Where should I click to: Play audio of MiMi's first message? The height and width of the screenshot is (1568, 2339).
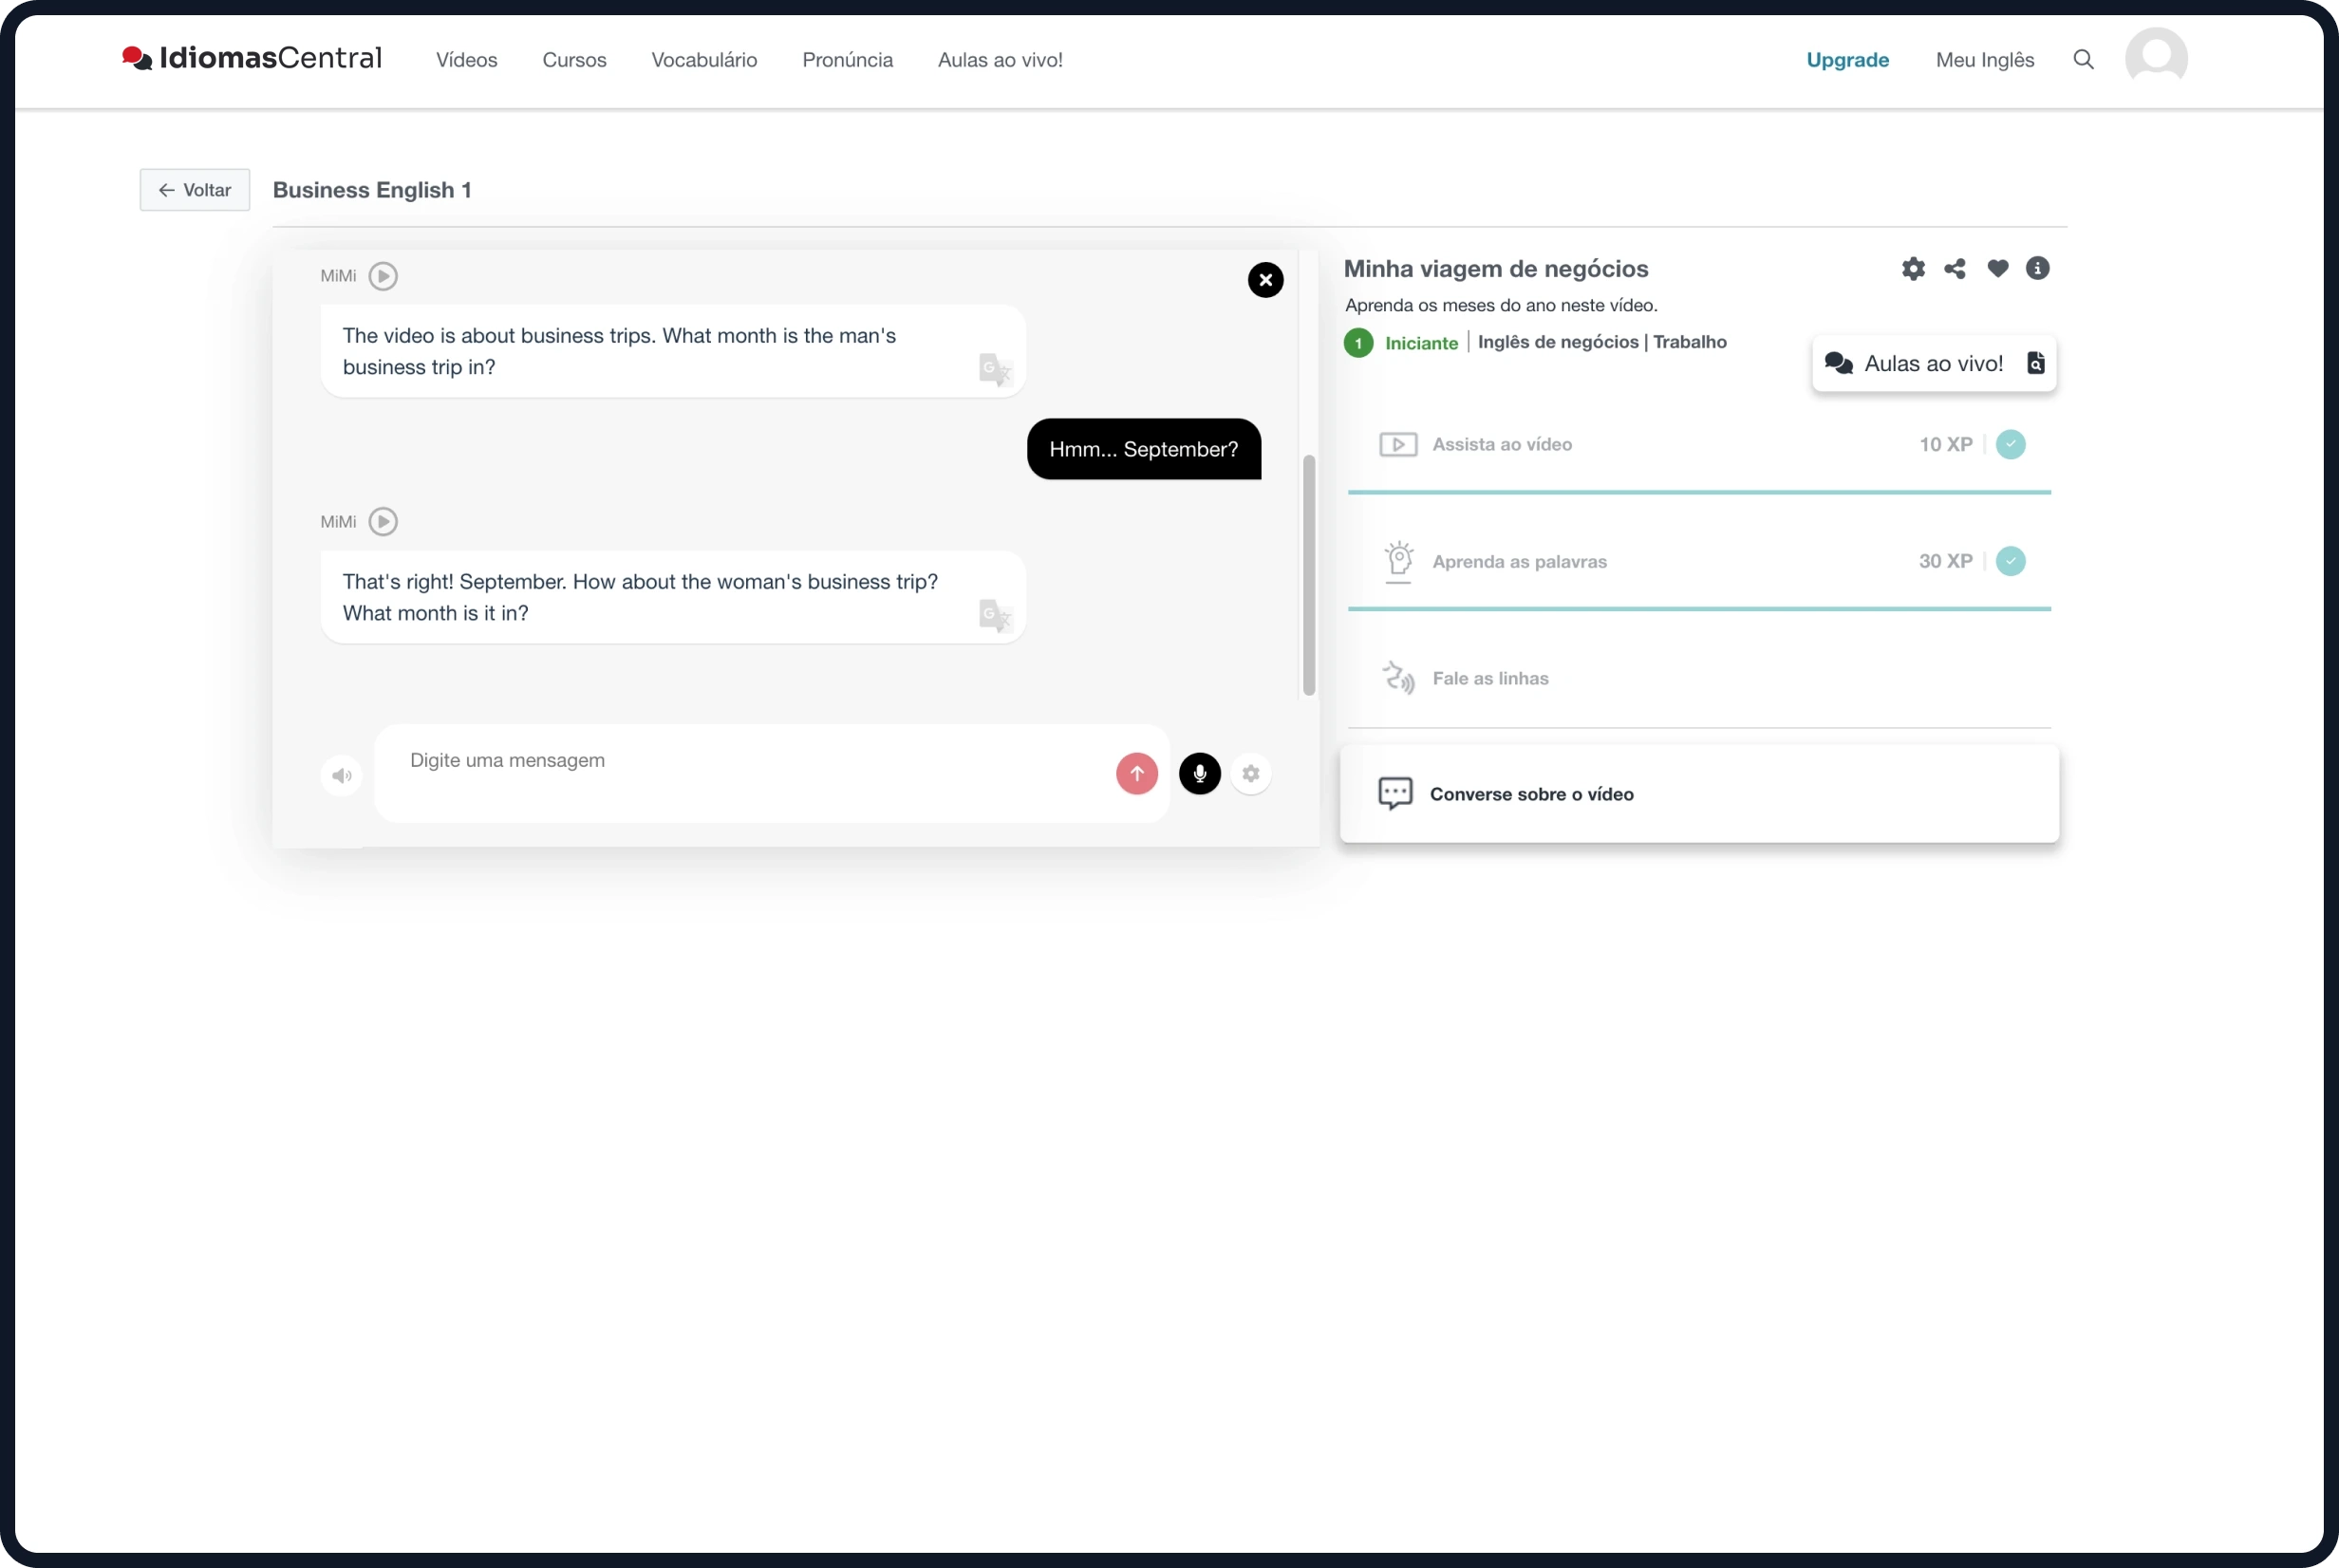(x=383, y=276)
